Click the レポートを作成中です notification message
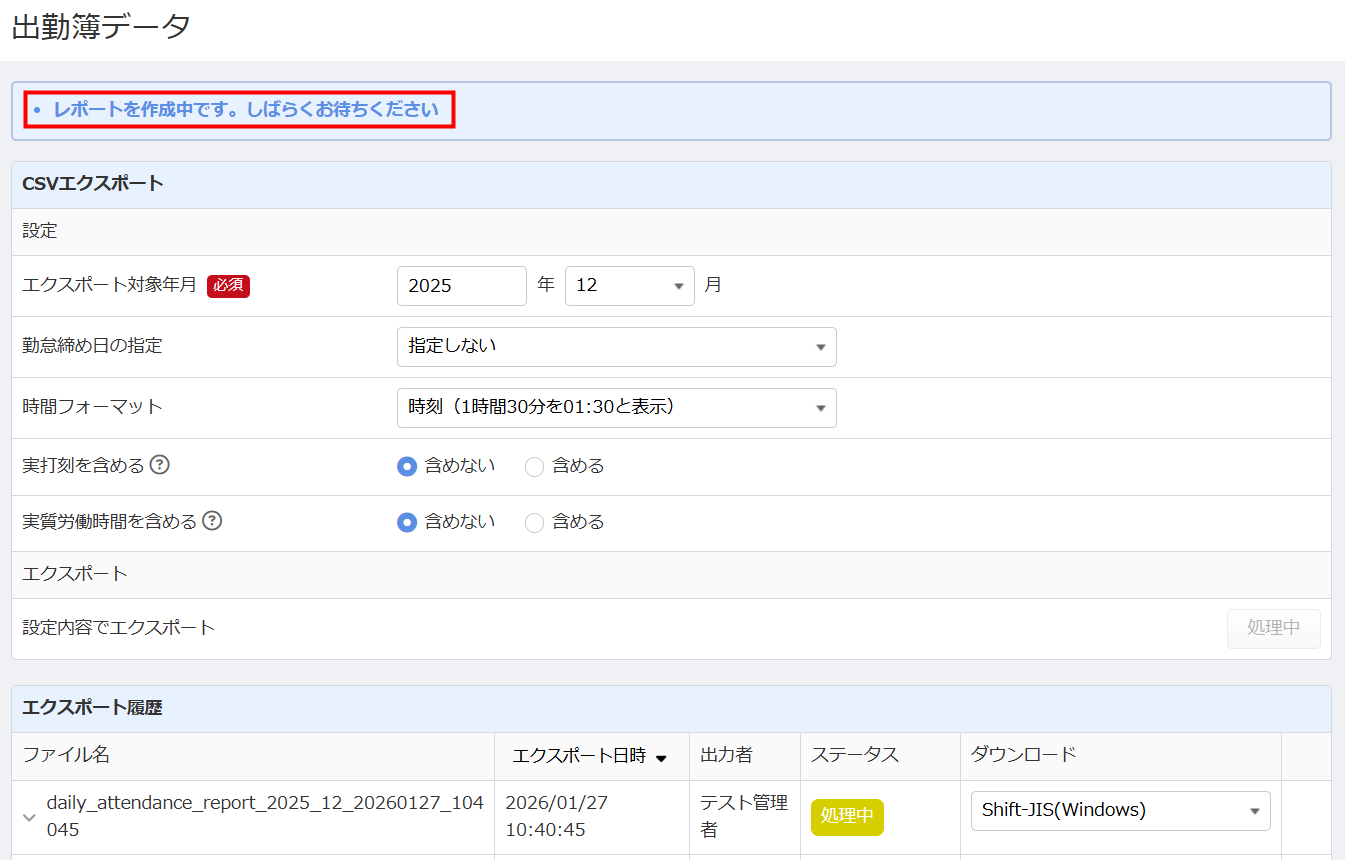This screenshot has height=860, width=1345. (x=246, y=110)
